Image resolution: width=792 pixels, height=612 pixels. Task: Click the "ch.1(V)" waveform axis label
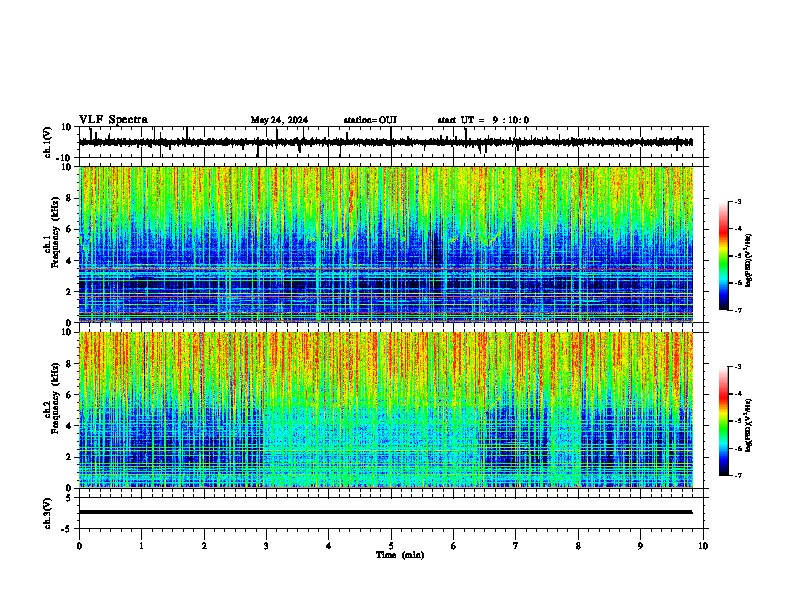(x=48, y=142)
